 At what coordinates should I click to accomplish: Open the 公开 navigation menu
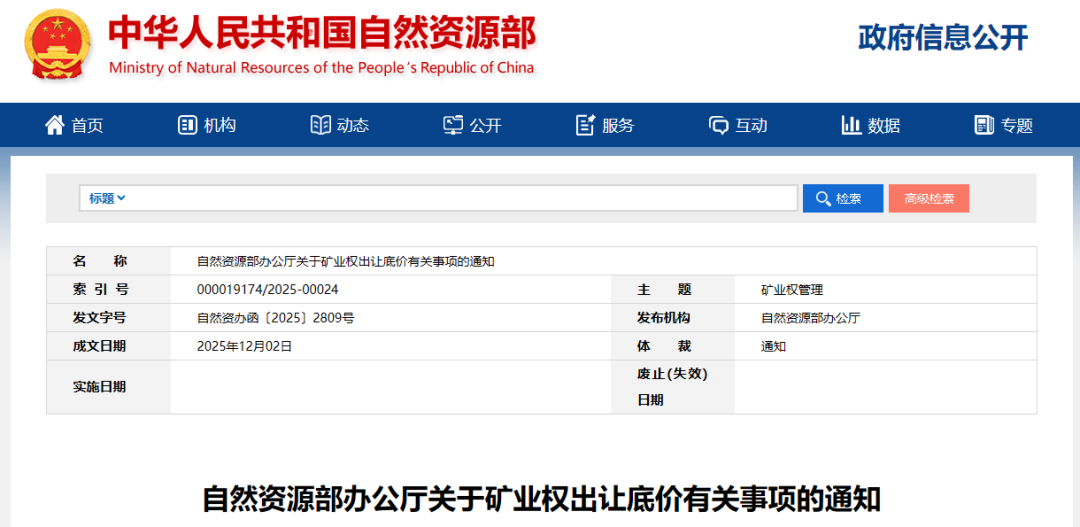point(485,125)
